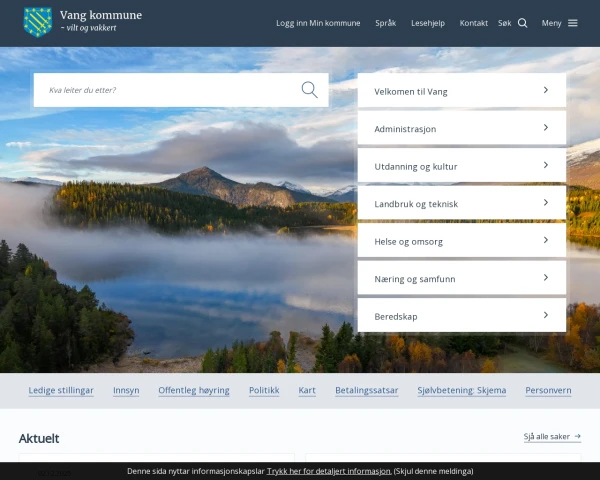Open the Personvern link
This screenshot has width=600, height=480.
[548, 390]
